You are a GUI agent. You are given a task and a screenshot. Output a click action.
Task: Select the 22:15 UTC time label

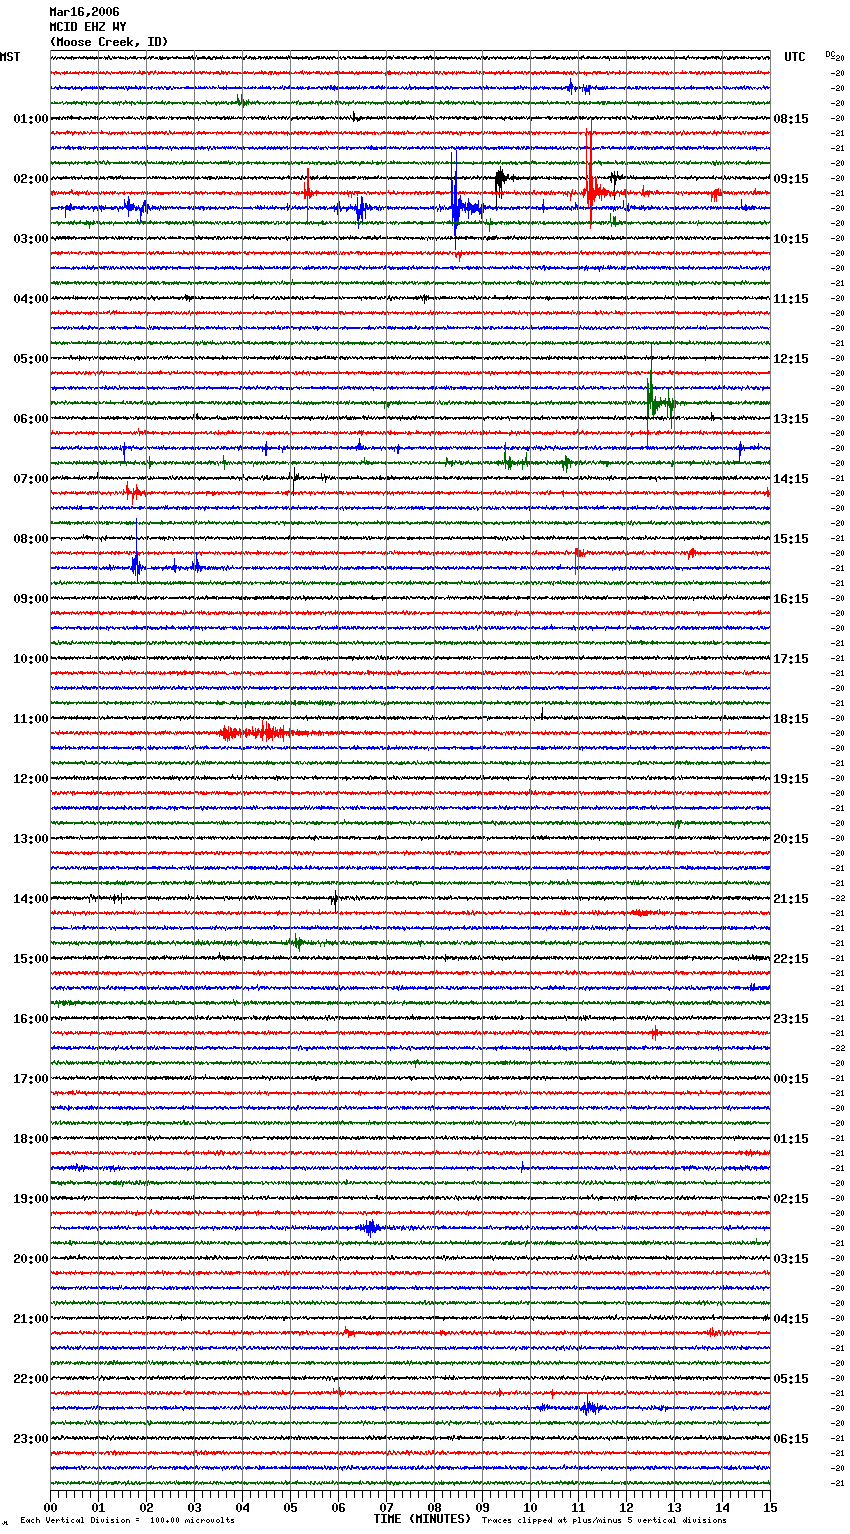(791, 959)
